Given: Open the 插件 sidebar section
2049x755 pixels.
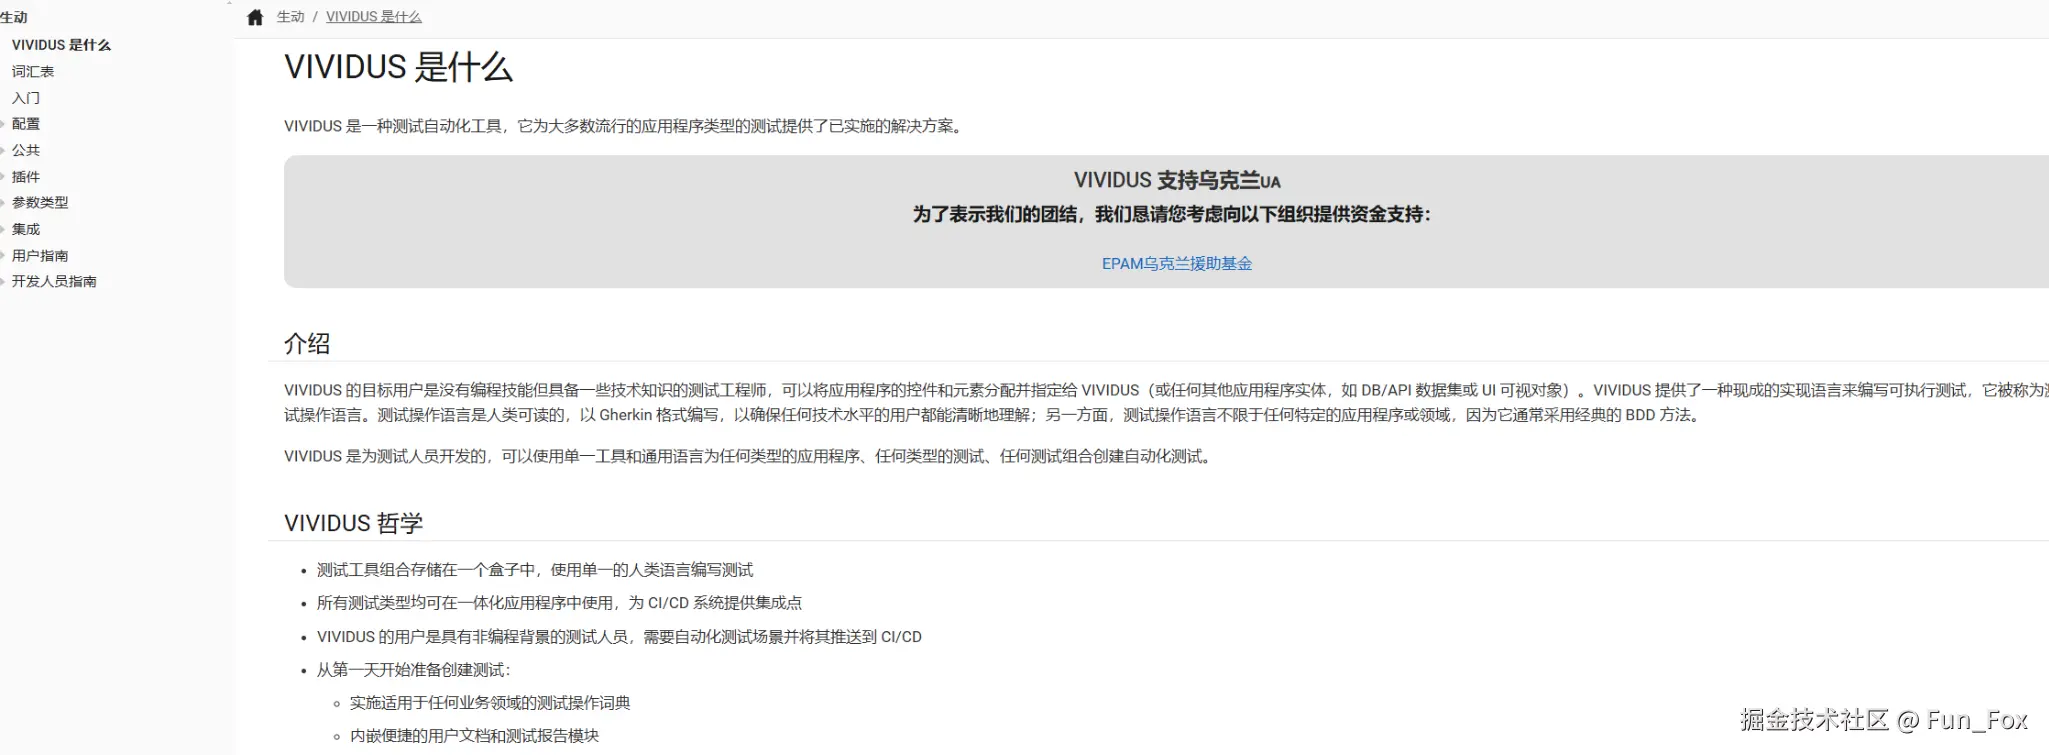Looking at the screenshot, I should coord(26,177).
